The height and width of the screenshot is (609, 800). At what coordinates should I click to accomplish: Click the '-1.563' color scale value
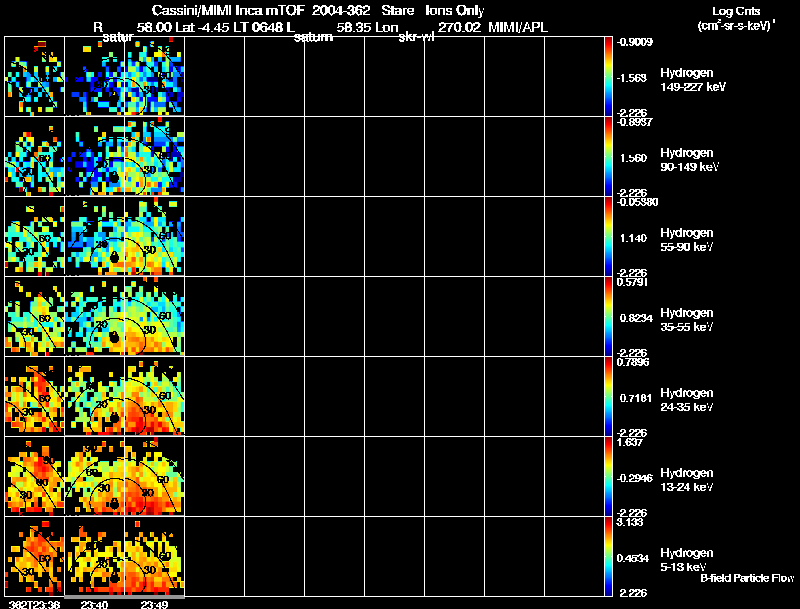pos(632,78)
